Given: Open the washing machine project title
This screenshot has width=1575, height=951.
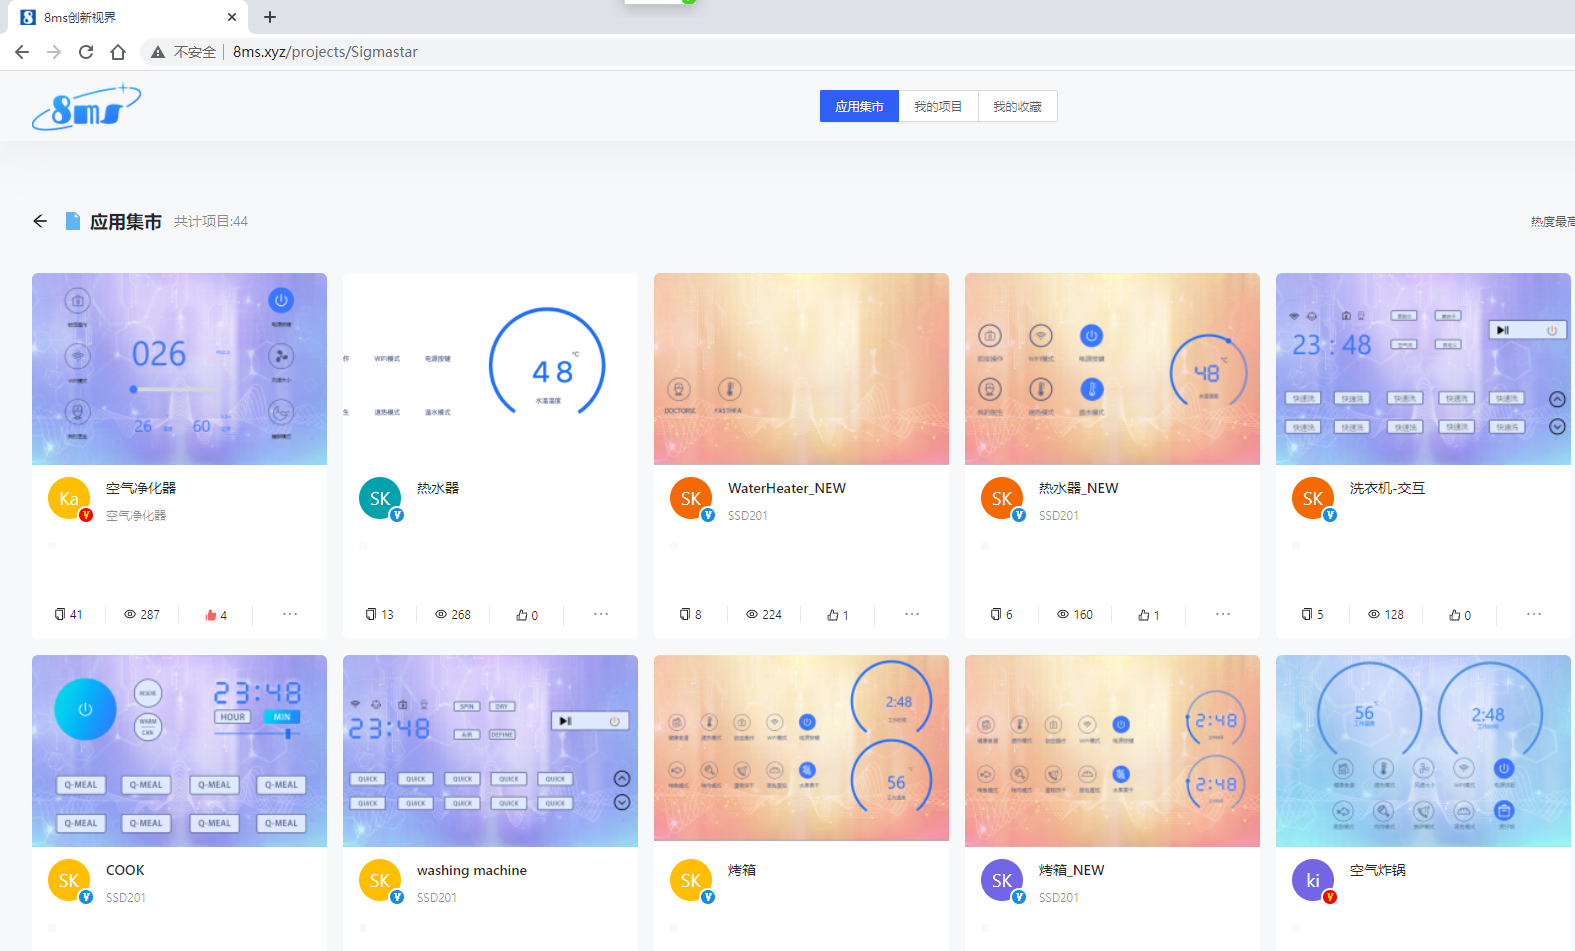Looking at the screenshot, I should click(472, 870).
